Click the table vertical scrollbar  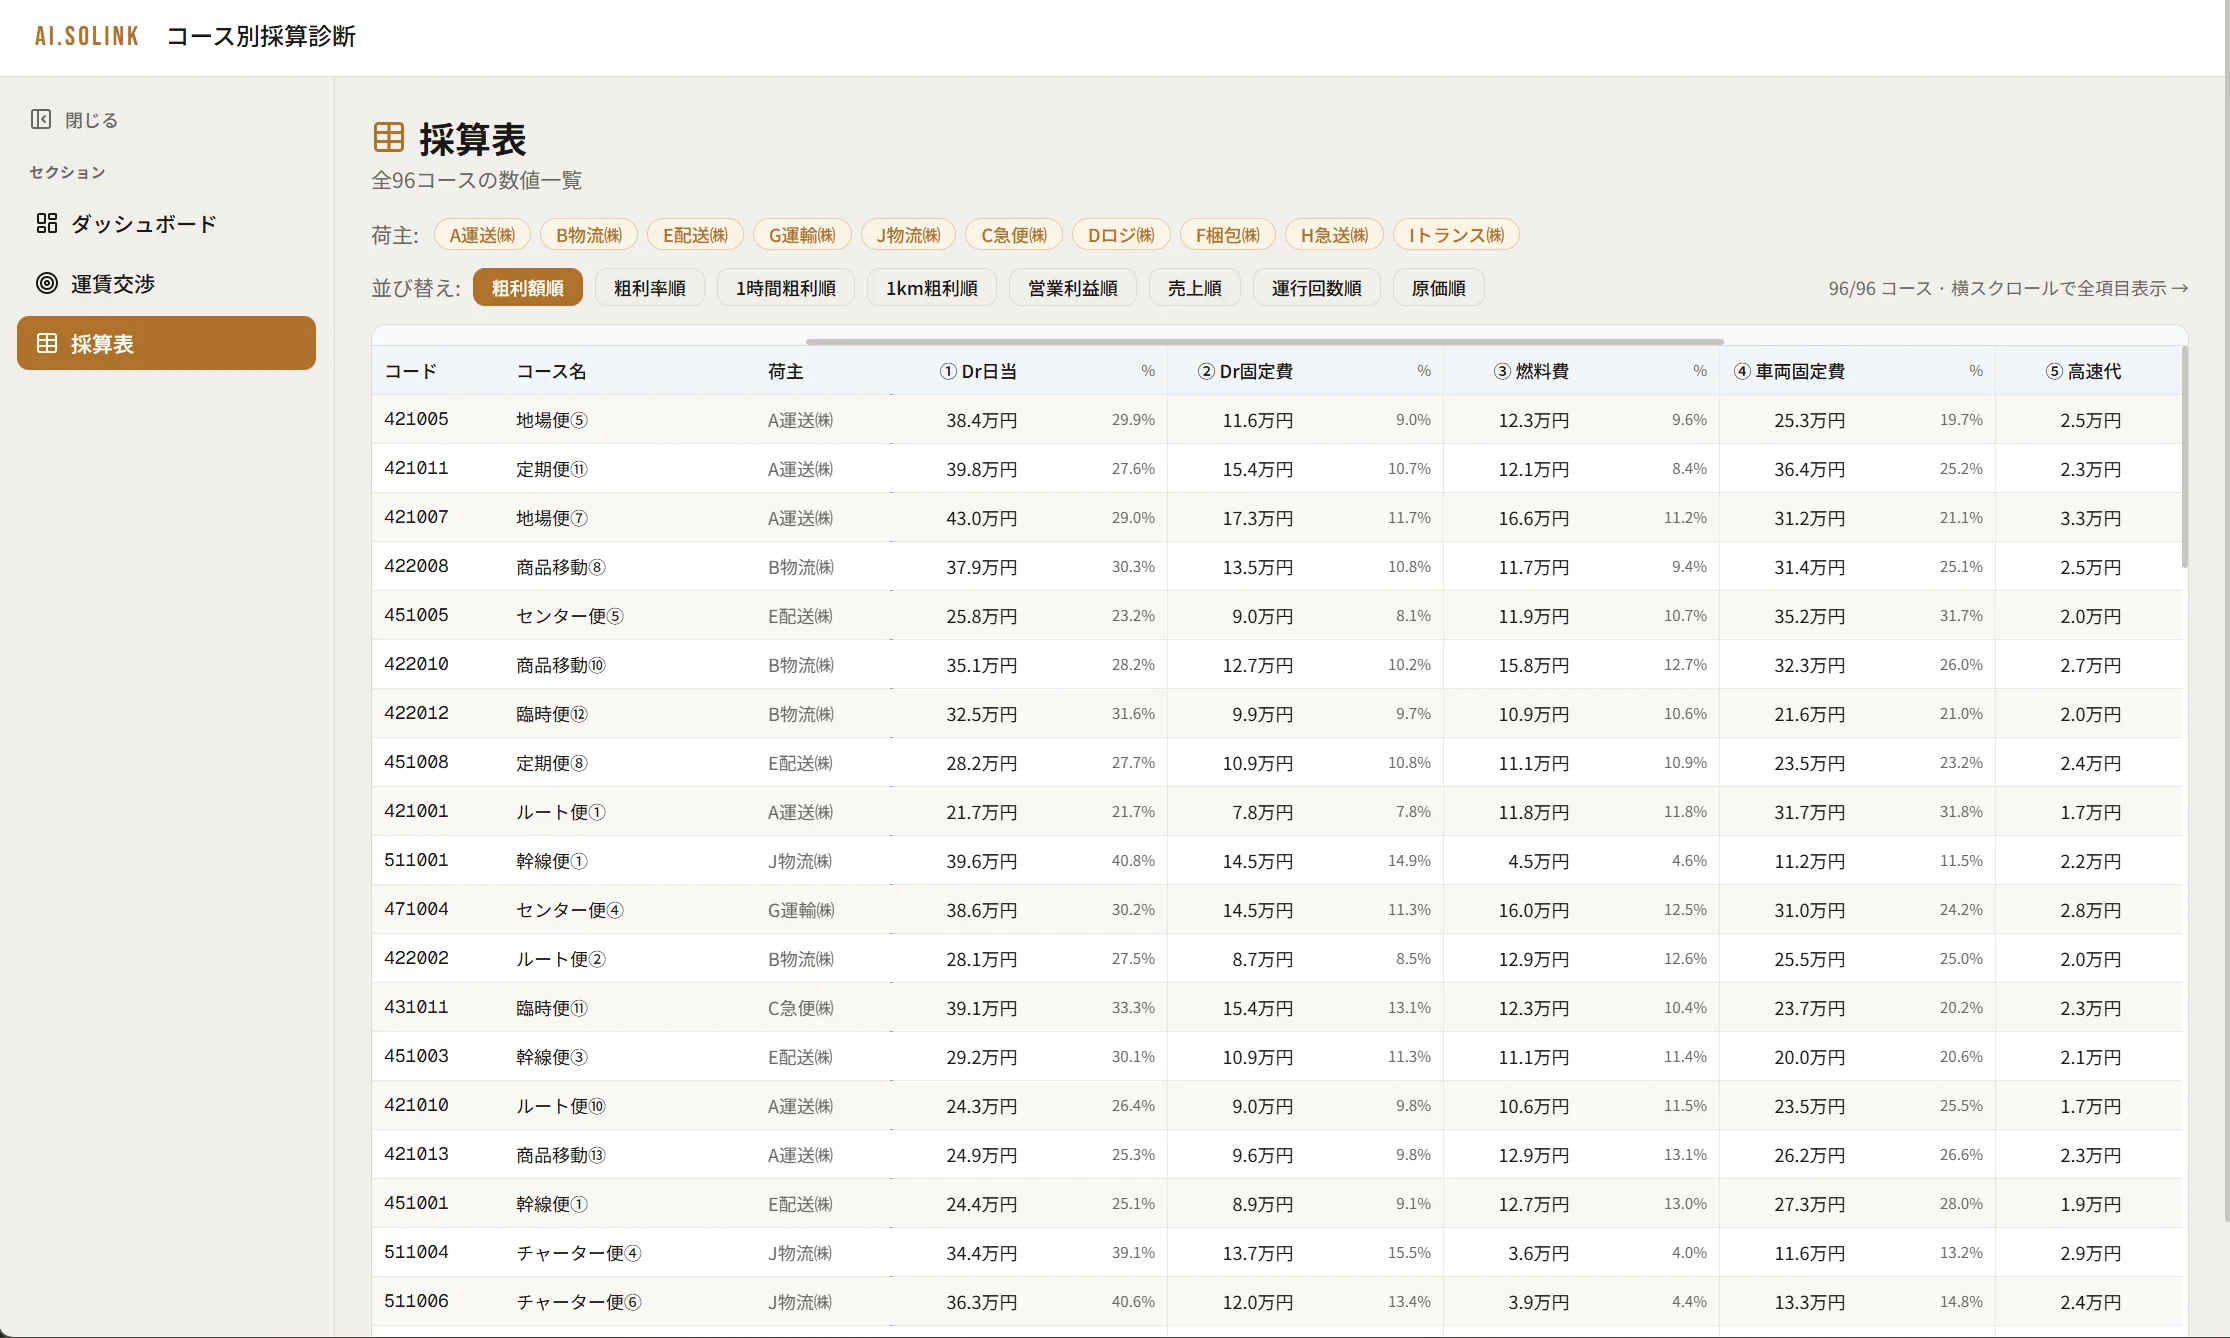tap(2185, 457)
